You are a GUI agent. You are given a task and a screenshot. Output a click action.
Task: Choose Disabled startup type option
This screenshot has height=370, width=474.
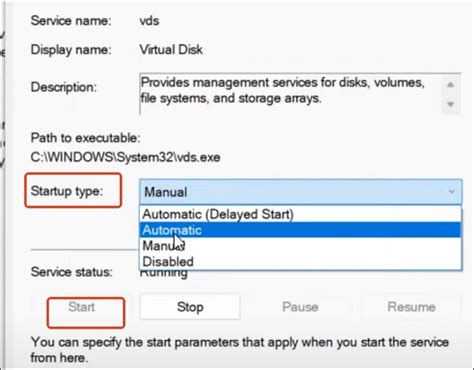tap(300, 261)
